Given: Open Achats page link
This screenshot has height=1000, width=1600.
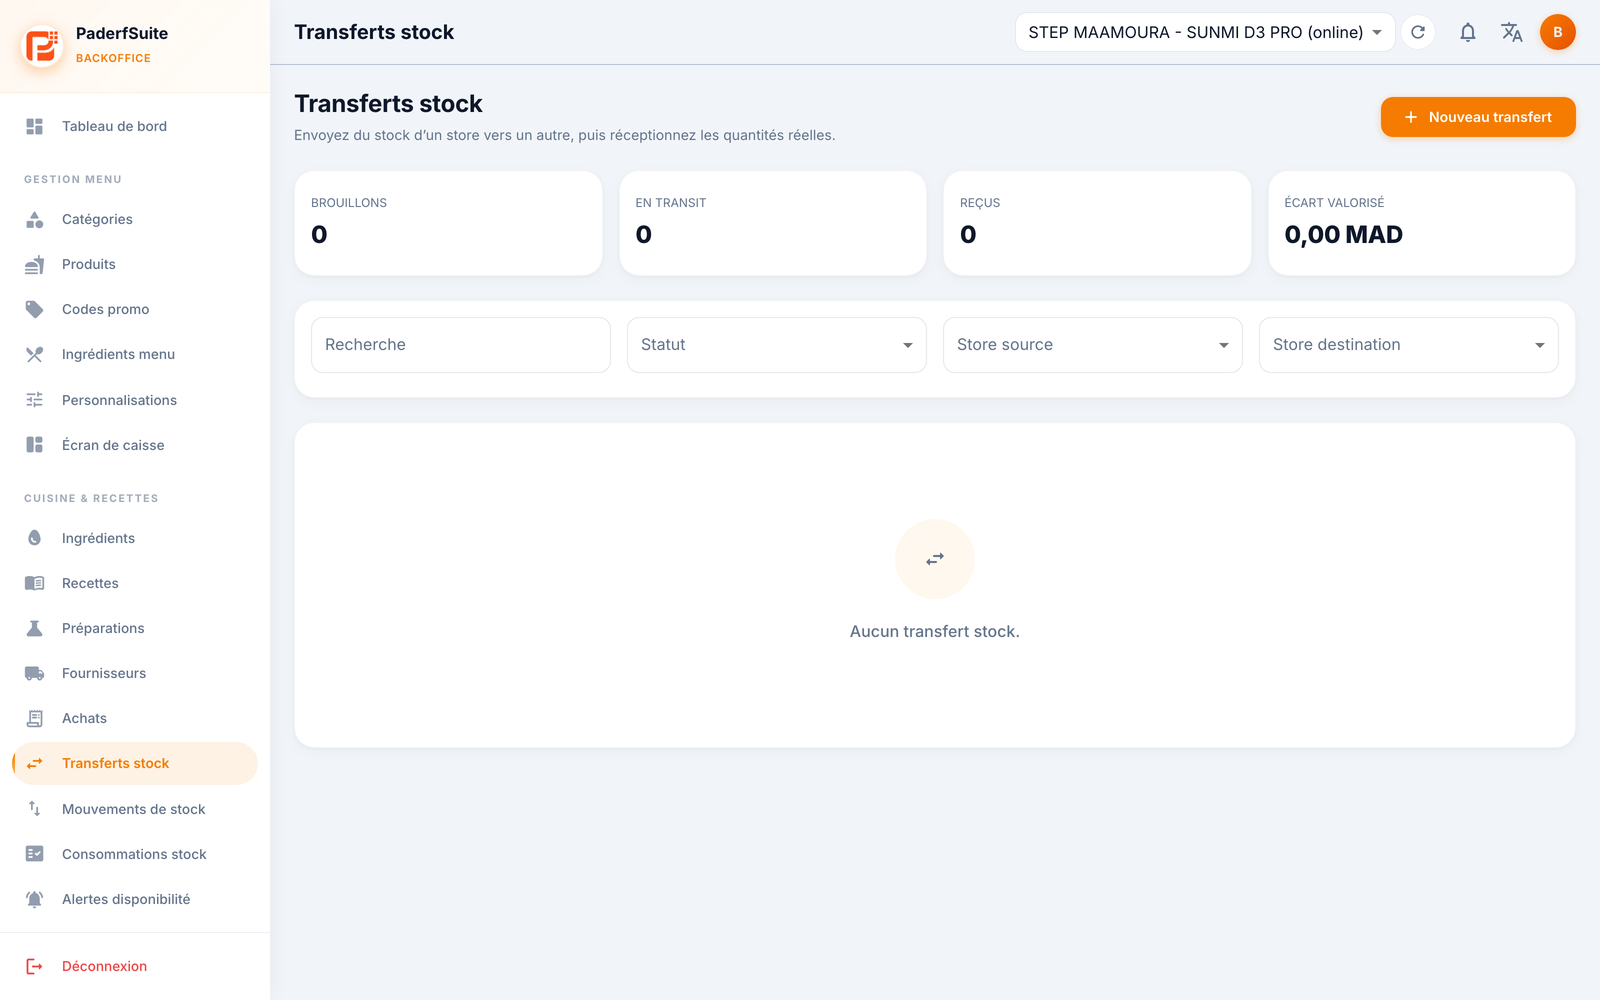Looking at the screenshot, I should click(x=135, y=718).
